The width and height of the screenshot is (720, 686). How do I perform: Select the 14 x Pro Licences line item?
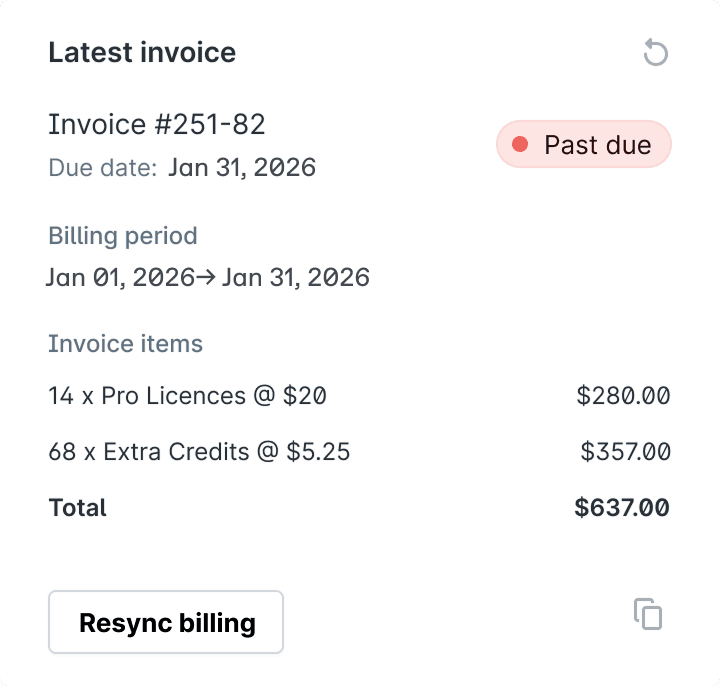click(x=187, y=396)
